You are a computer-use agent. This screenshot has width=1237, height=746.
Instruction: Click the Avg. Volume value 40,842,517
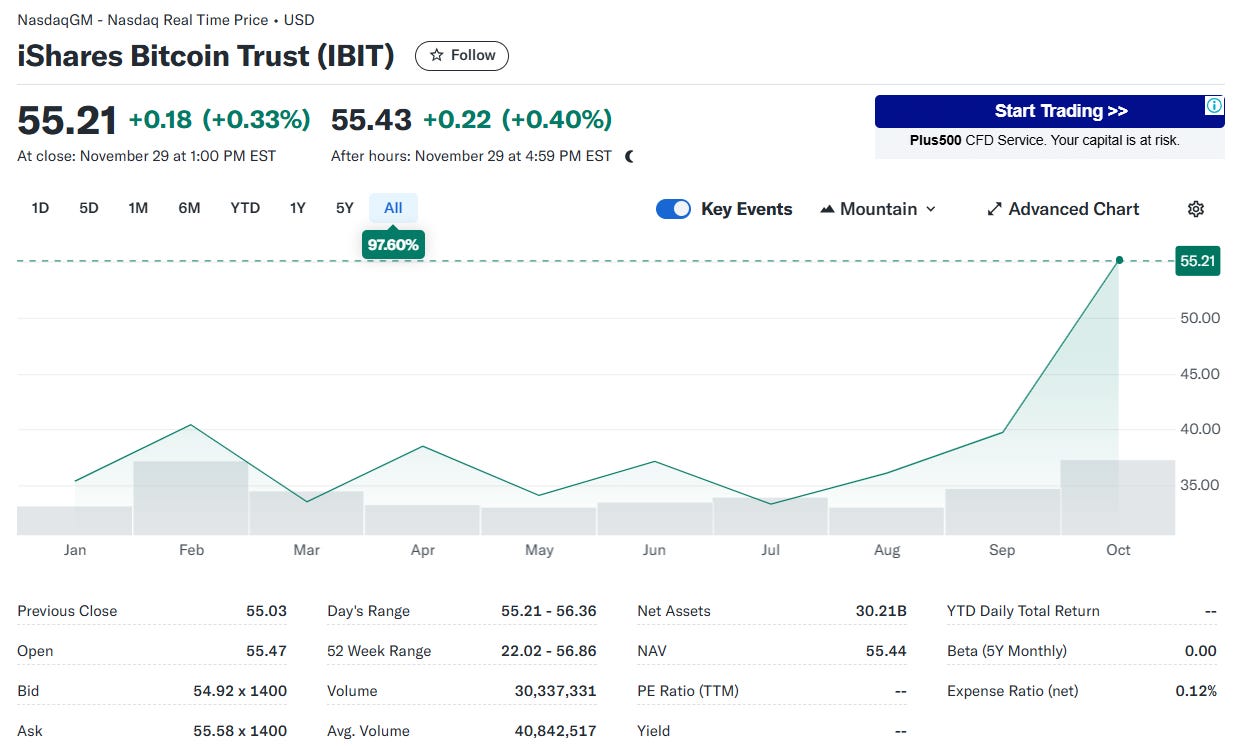click(555, 731)
